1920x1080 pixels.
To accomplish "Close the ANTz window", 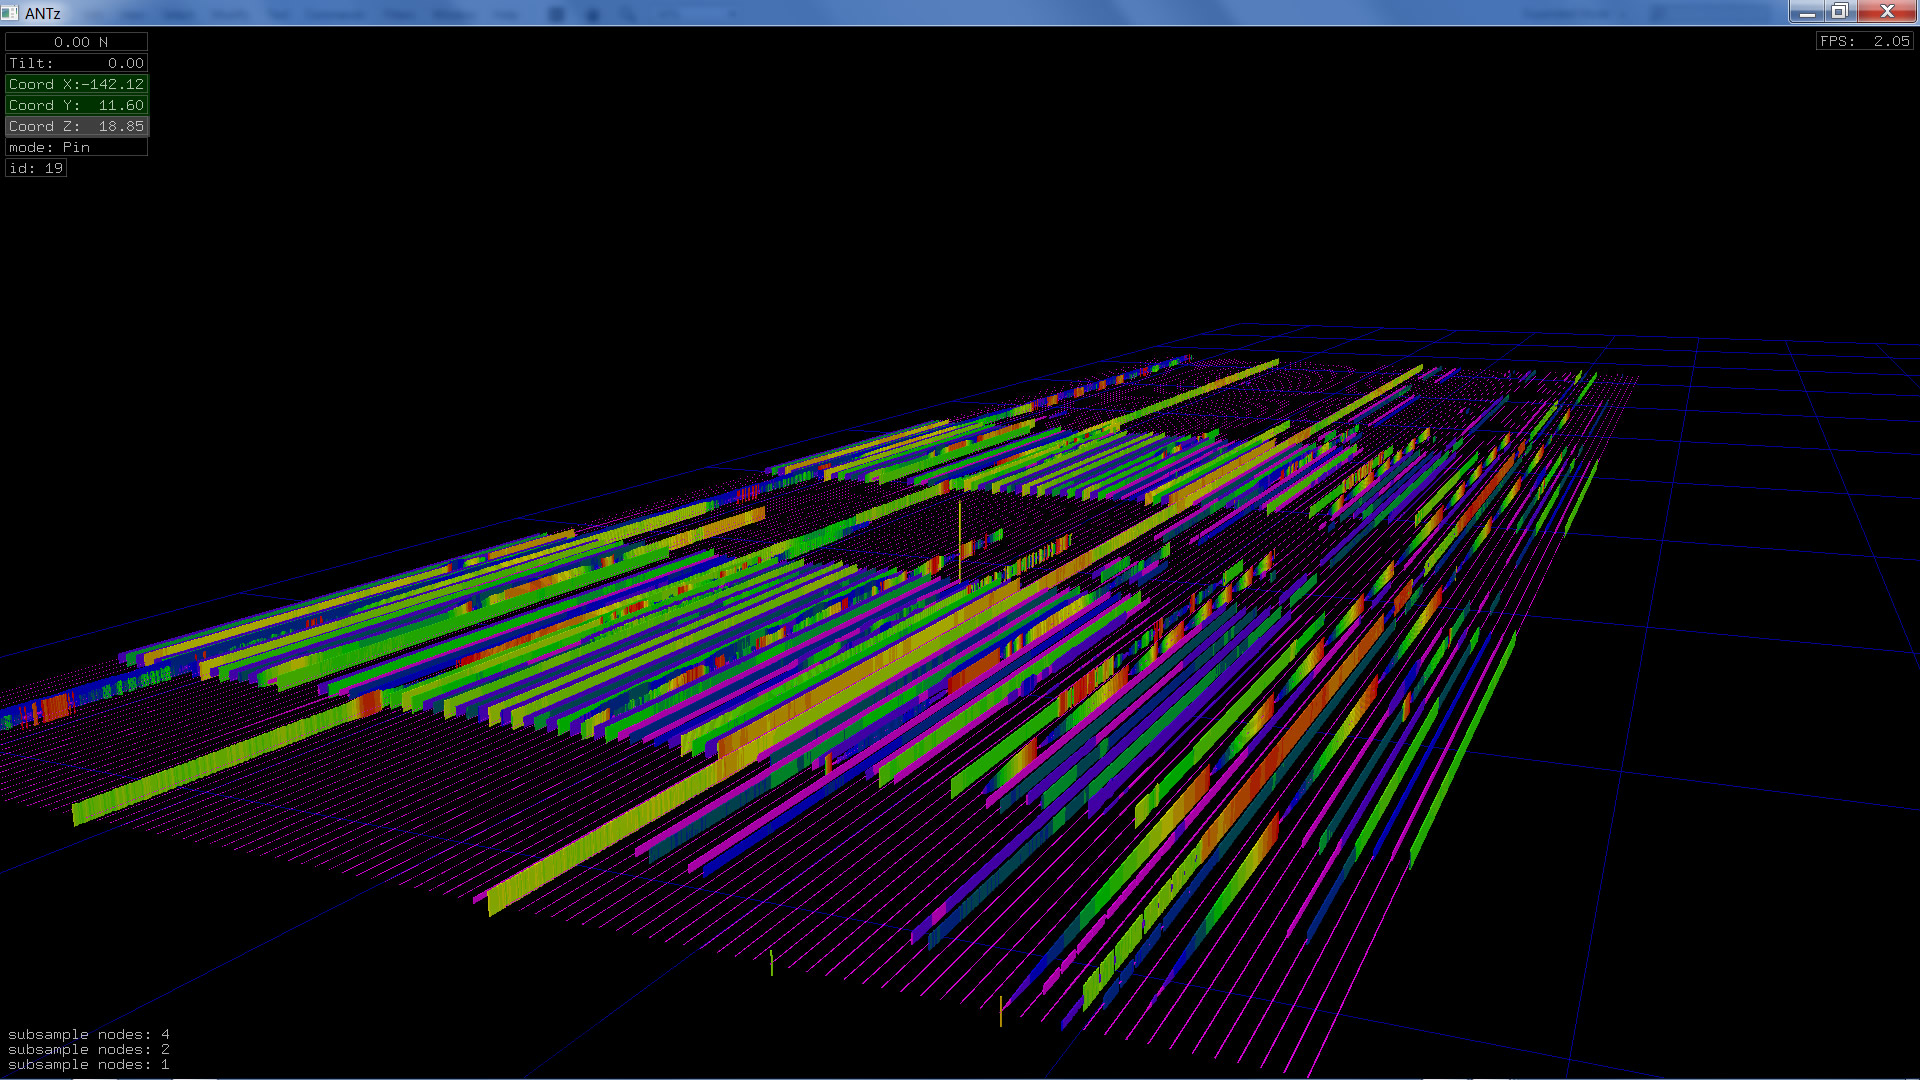I will coord(1886,12).
